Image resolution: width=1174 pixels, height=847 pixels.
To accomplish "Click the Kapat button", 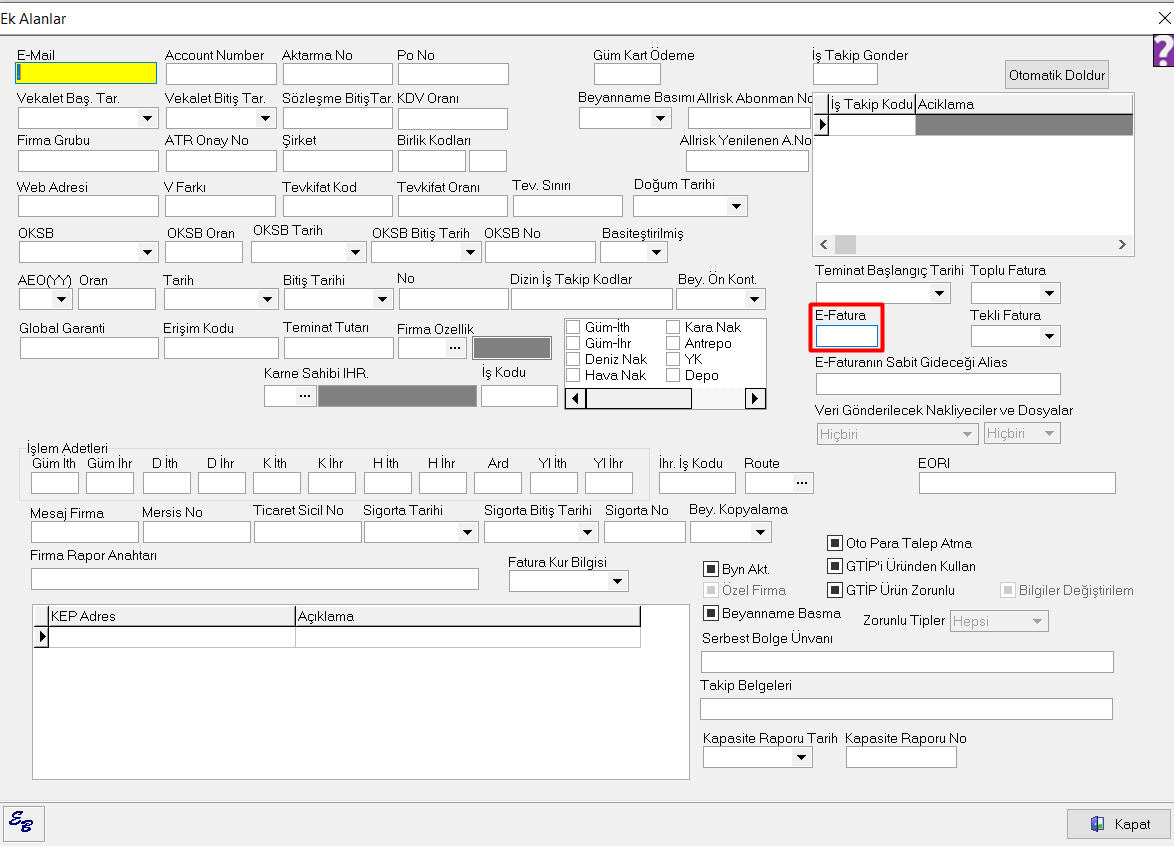I will 1118,823.
